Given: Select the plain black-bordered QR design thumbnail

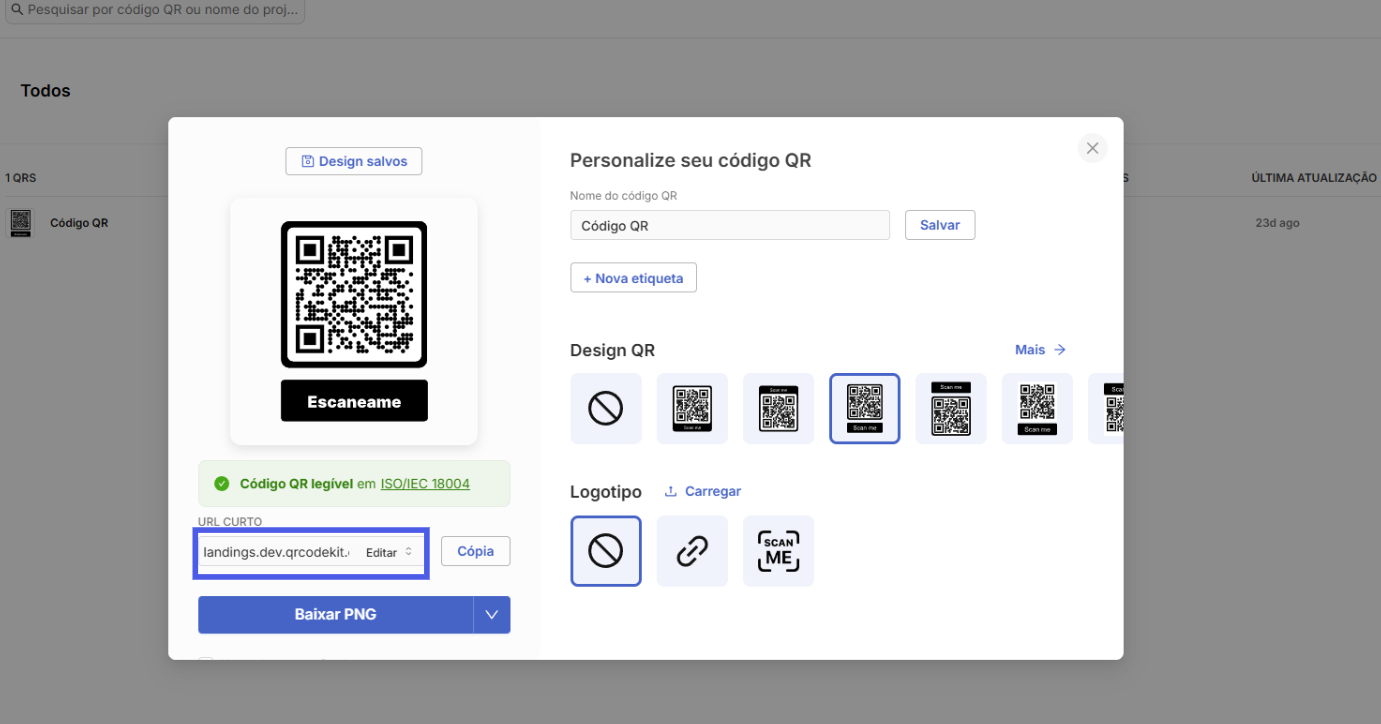Looking at the screenshot, I should point(692,408).
